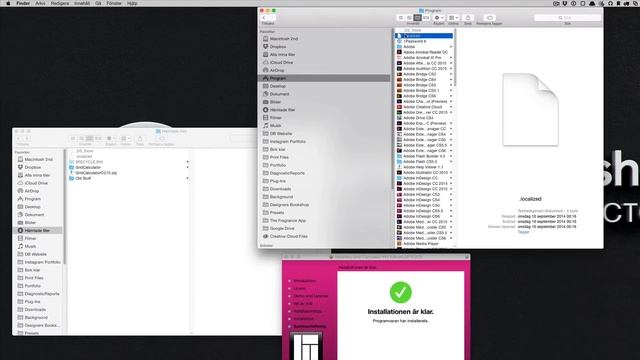
Task: Open the Finder menu
Action: point(23,3)
